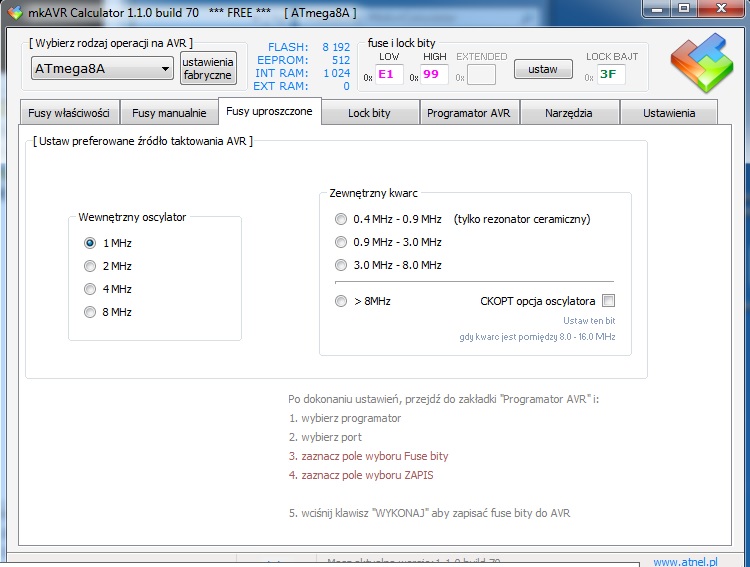Open the Narzędzia tab
This screenshot has width=750, height=567.
click(569, 113)
